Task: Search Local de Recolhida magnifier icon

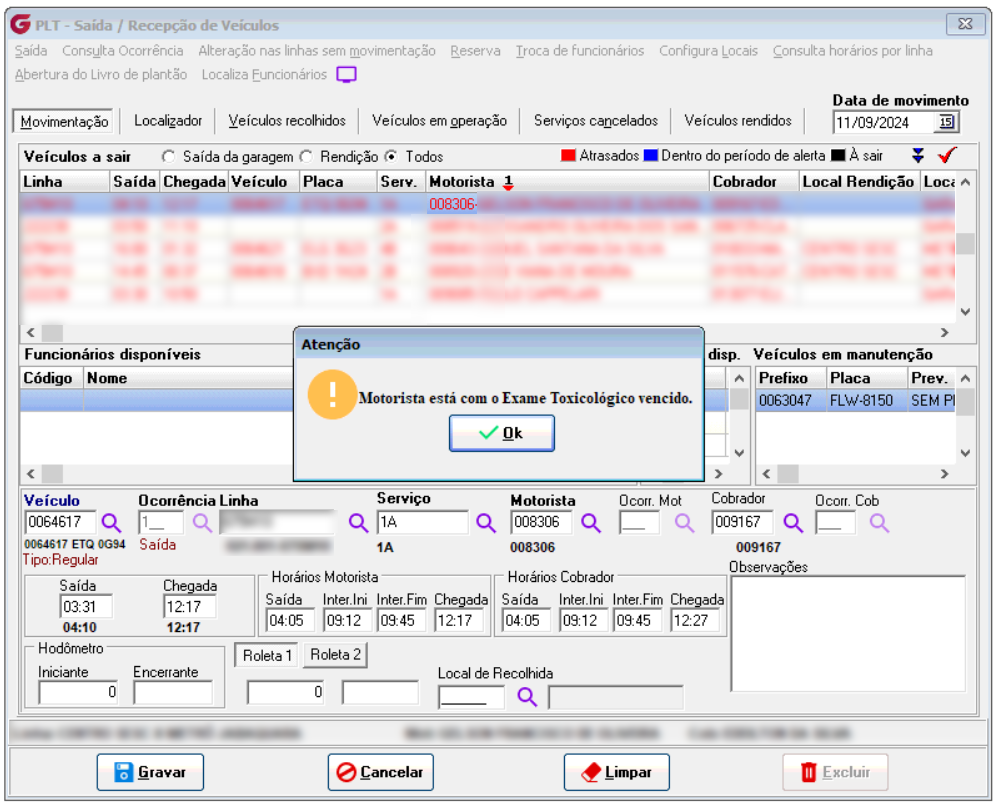Action: coord(527,697)
